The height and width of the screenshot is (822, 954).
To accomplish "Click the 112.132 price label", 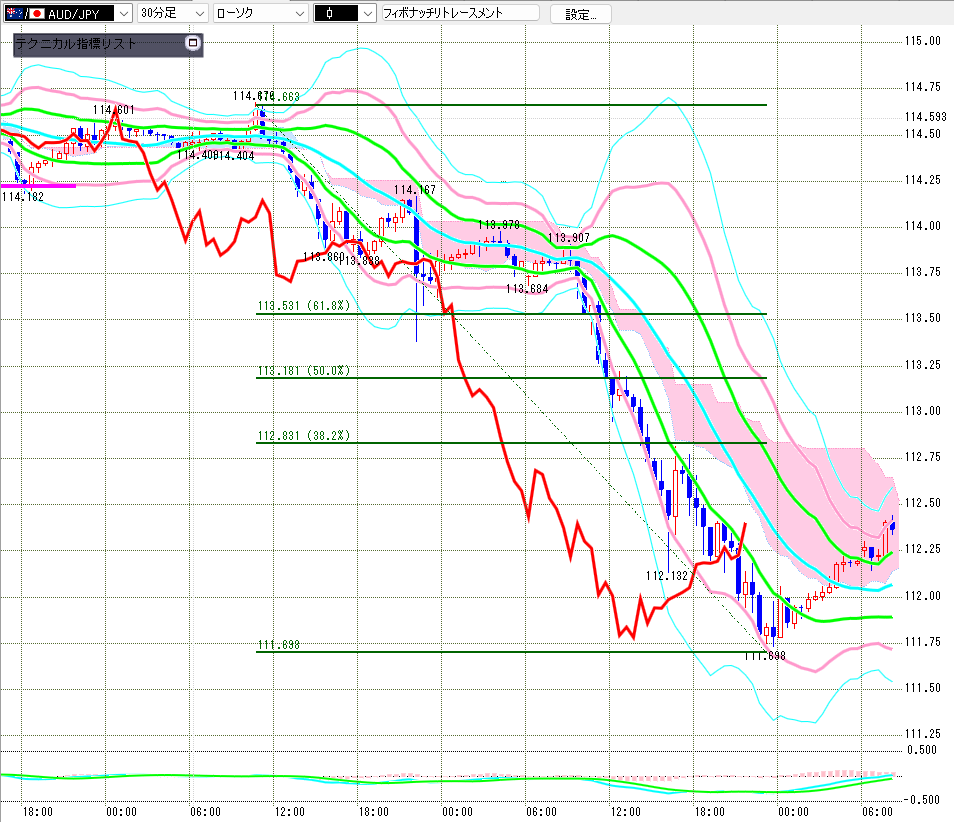I will 667,576.
